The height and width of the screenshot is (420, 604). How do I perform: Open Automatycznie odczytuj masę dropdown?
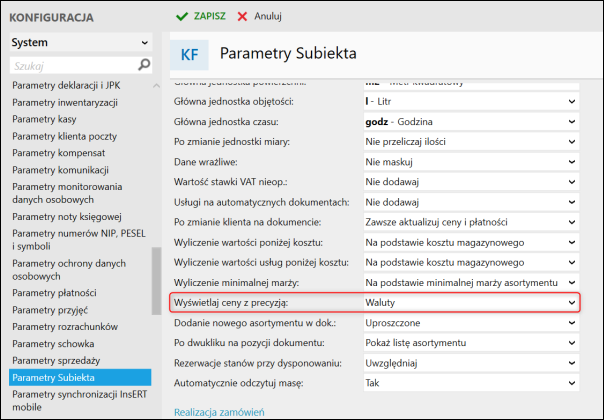[471, 383]
